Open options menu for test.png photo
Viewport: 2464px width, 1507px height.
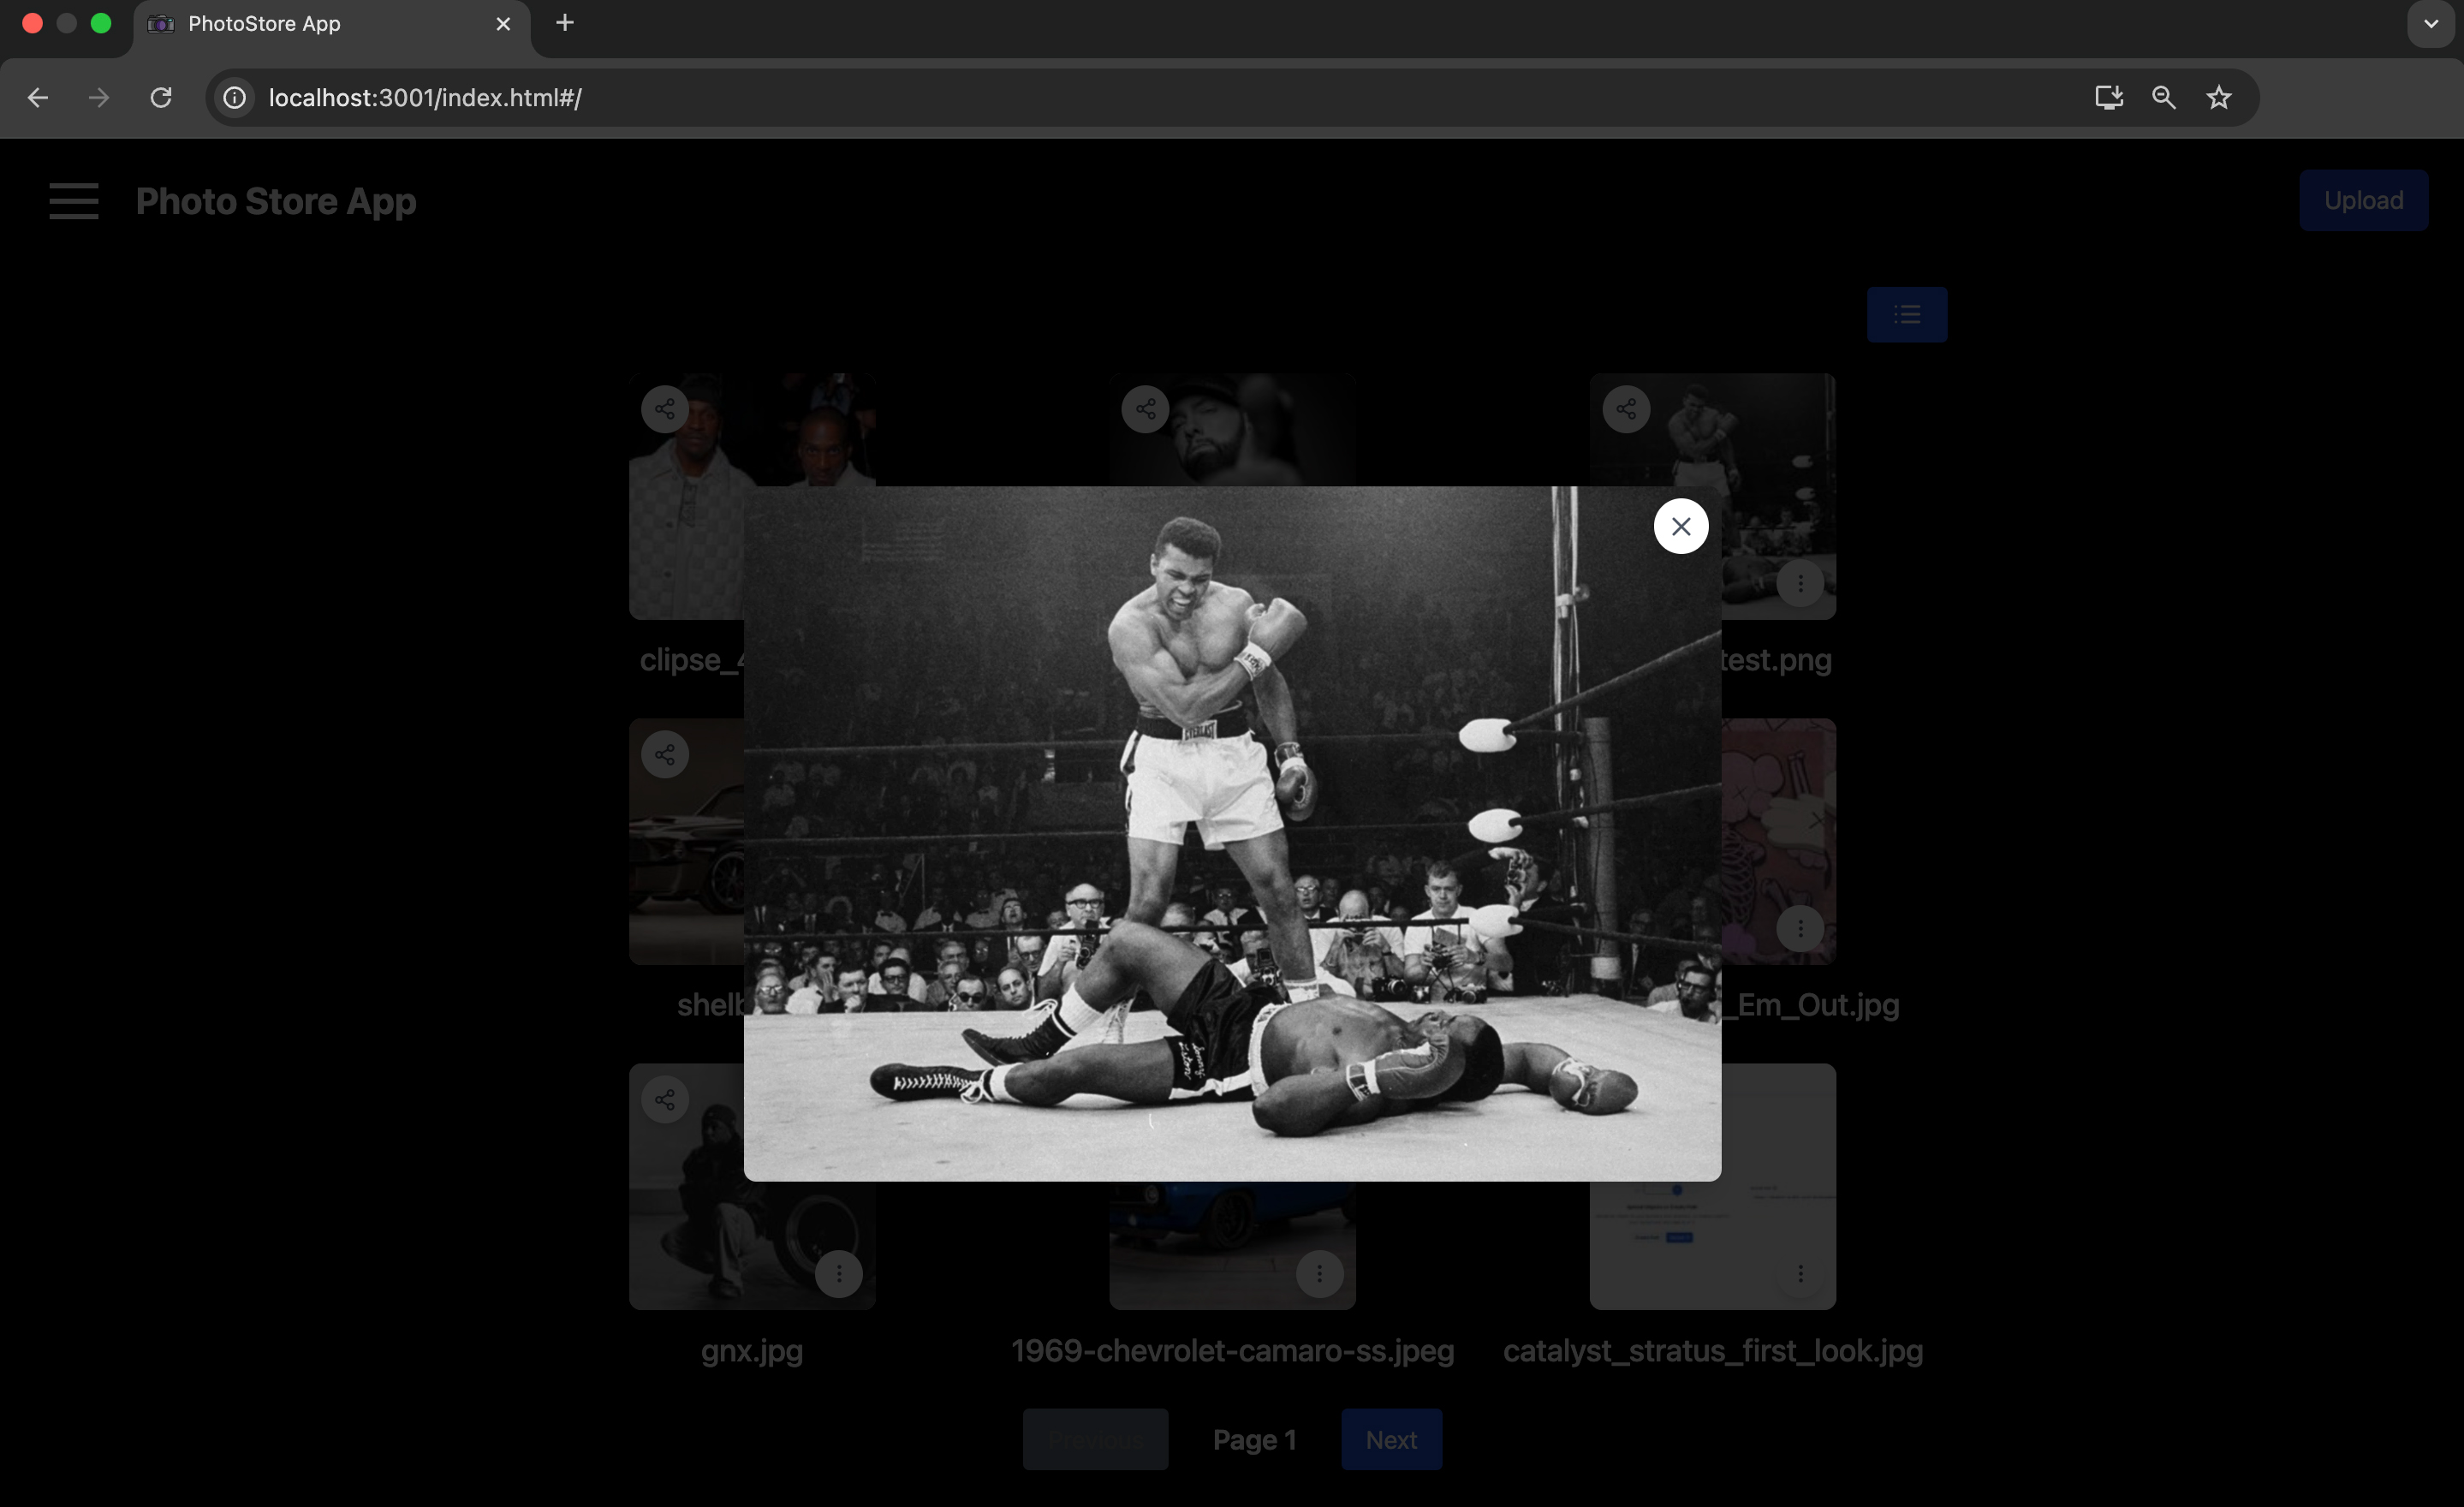(x=1800, y=583)
